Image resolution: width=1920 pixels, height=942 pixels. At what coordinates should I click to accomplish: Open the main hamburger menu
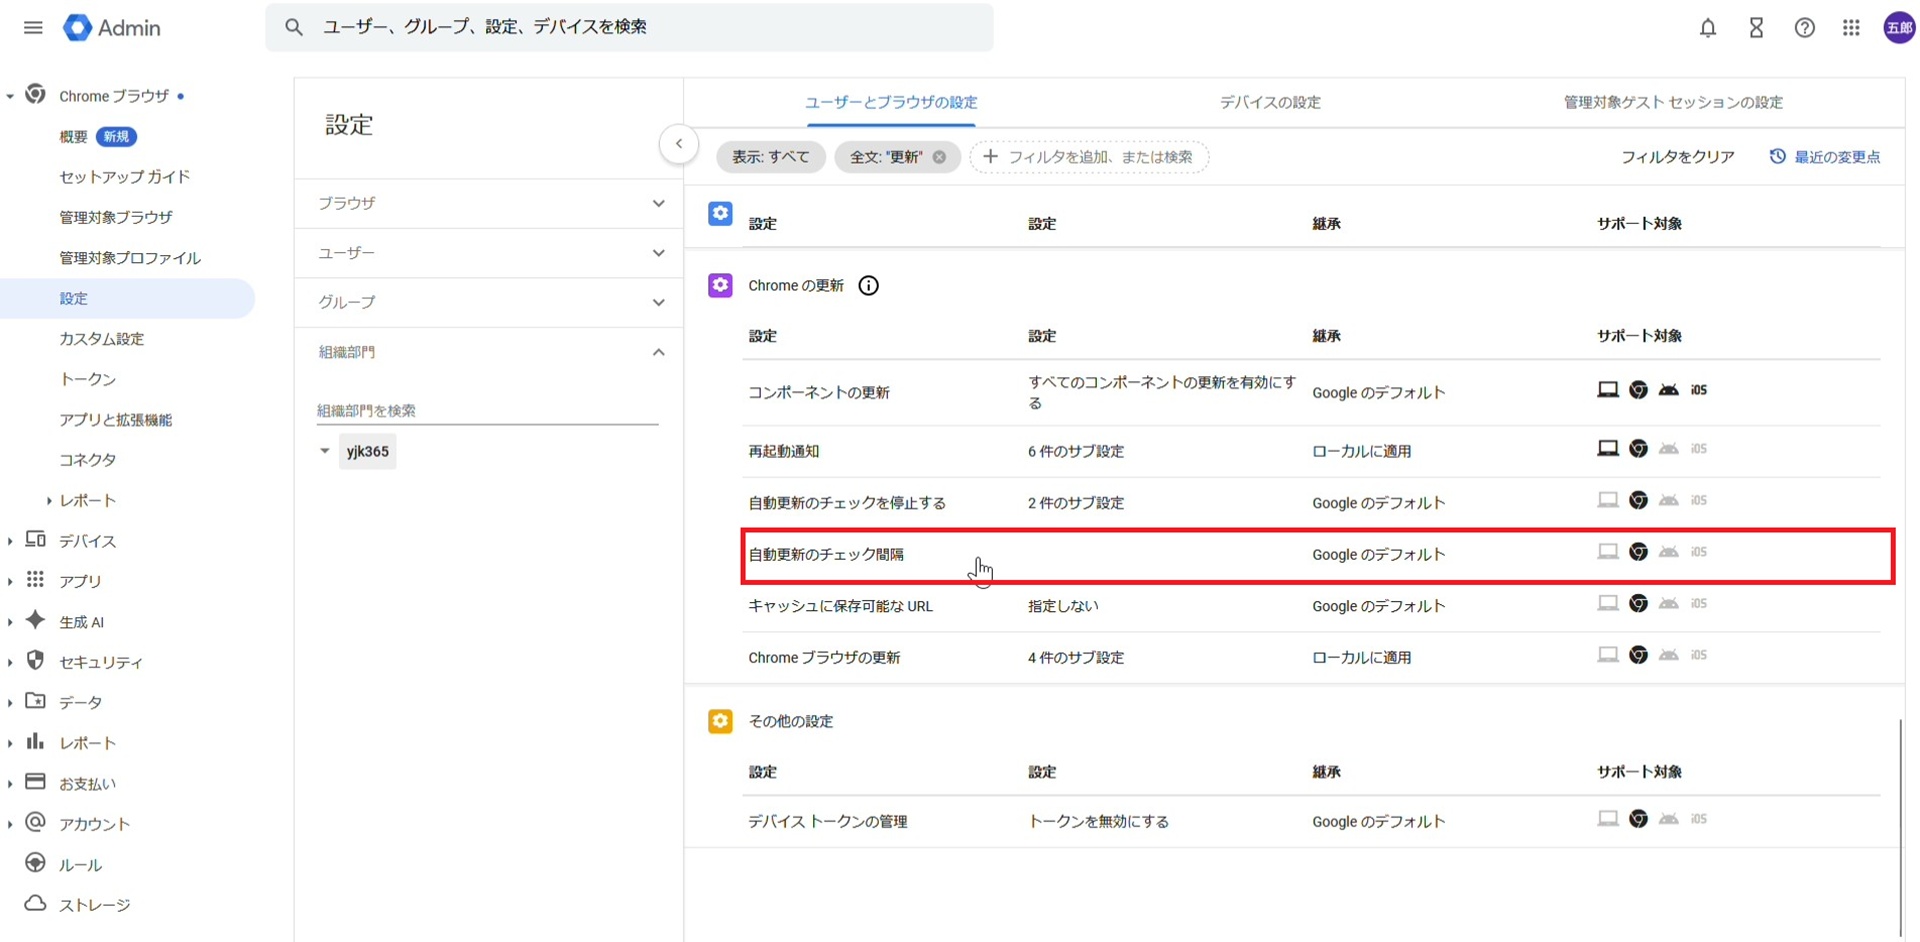coord(33,28)
